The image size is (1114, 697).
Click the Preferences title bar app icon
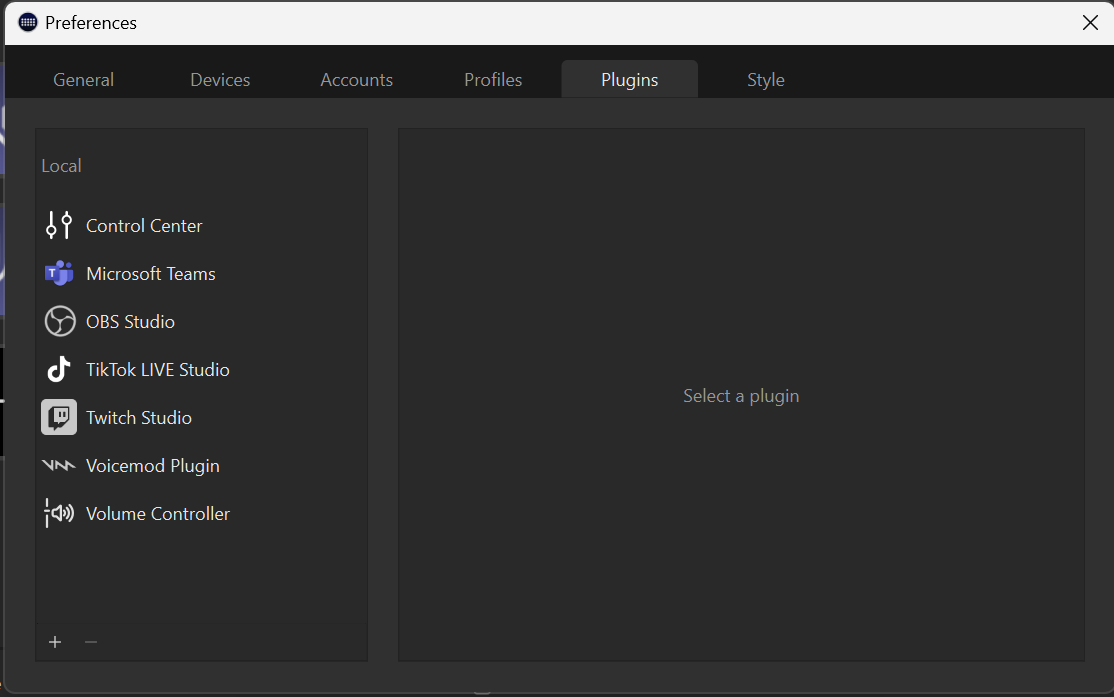coord(28,22)
